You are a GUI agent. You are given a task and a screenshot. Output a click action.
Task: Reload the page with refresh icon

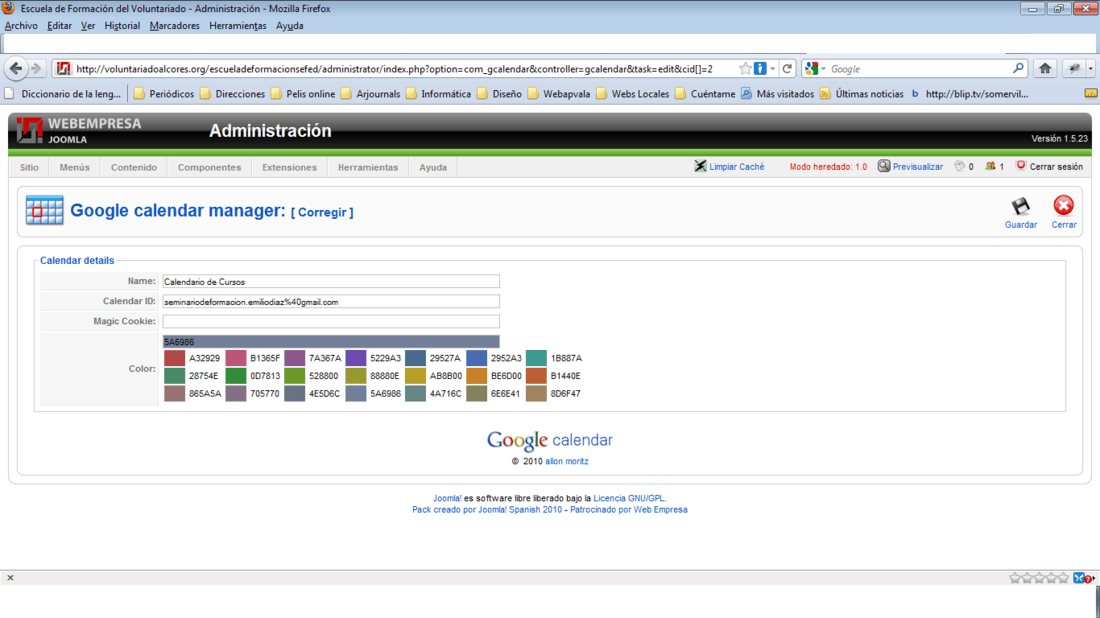click(787, 69)
